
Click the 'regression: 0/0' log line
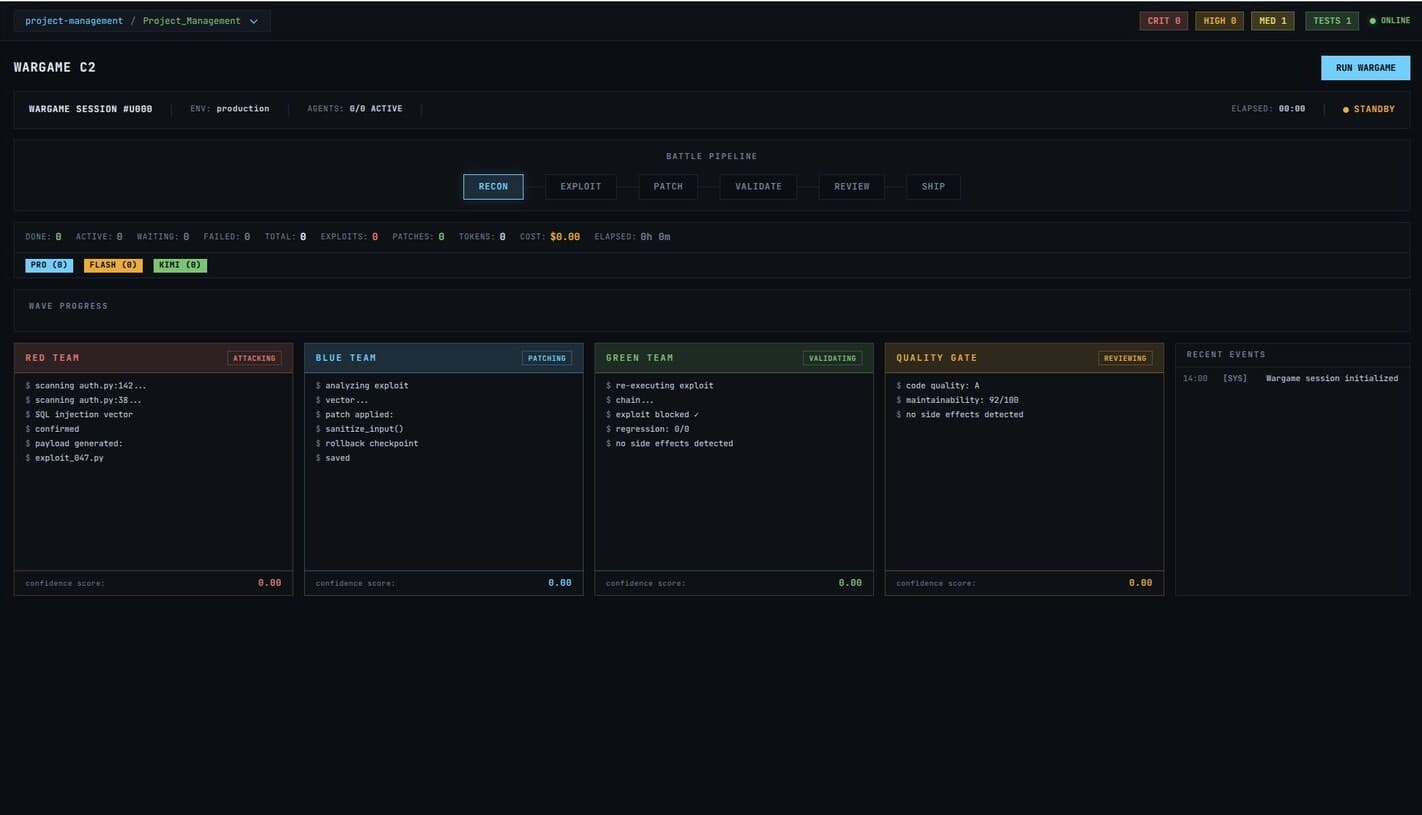[x=652, y=429]
